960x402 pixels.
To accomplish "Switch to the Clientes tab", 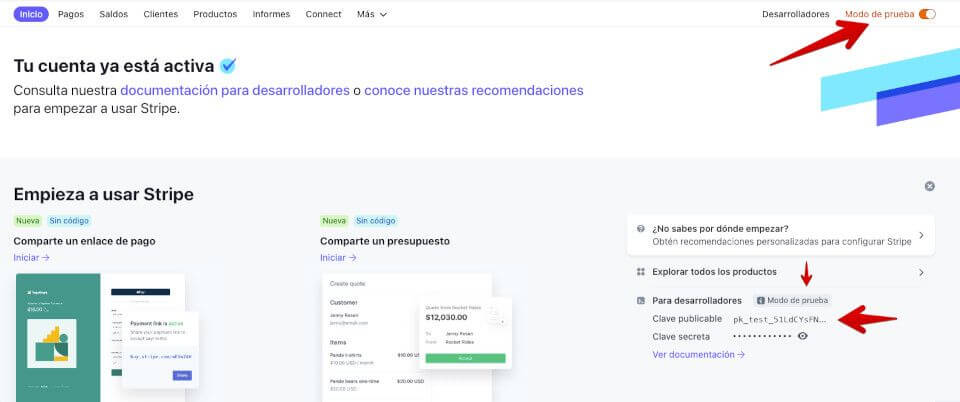I will click(161, 14).
